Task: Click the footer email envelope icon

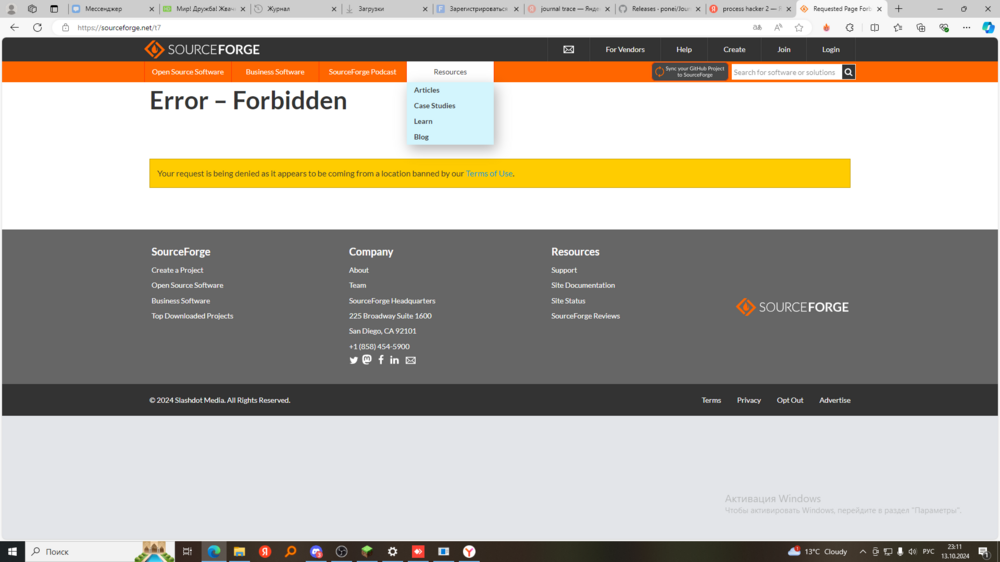Action: (411, 360)
